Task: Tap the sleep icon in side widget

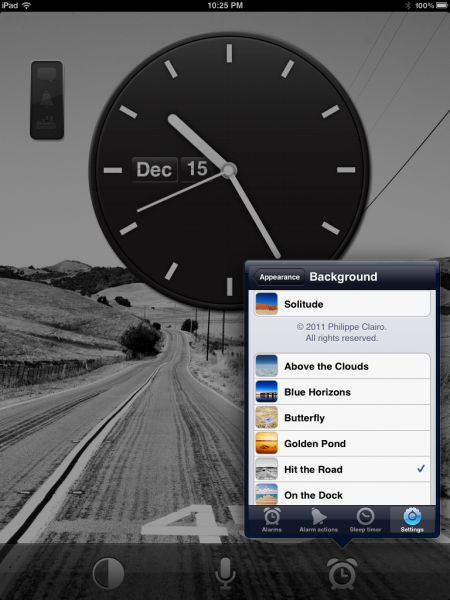Action: click(46, 122)
